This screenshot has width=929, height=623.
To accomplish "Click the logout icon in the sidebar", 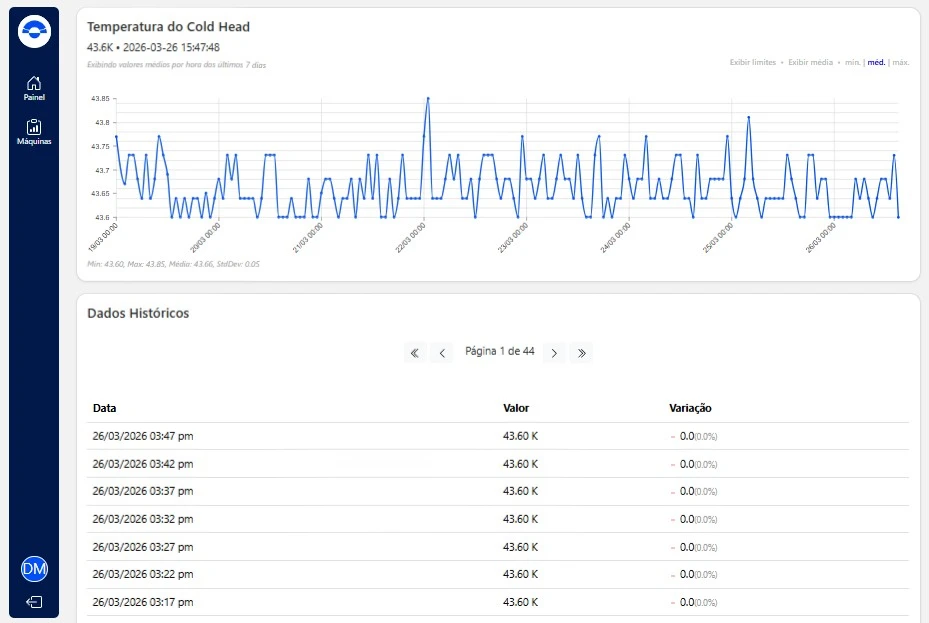I will [x=34, y=602].
